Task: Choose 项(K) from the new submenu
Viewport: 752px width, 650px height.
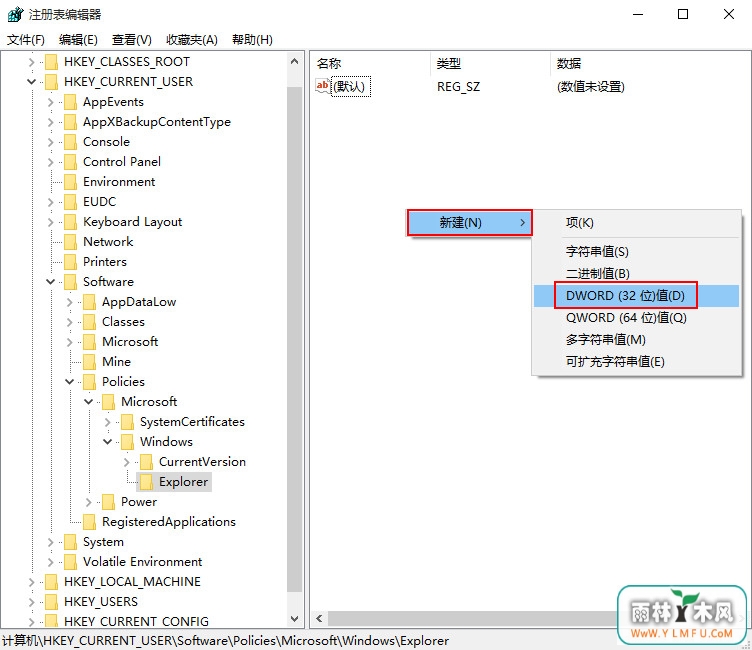Action: click(x=636, y=223)
